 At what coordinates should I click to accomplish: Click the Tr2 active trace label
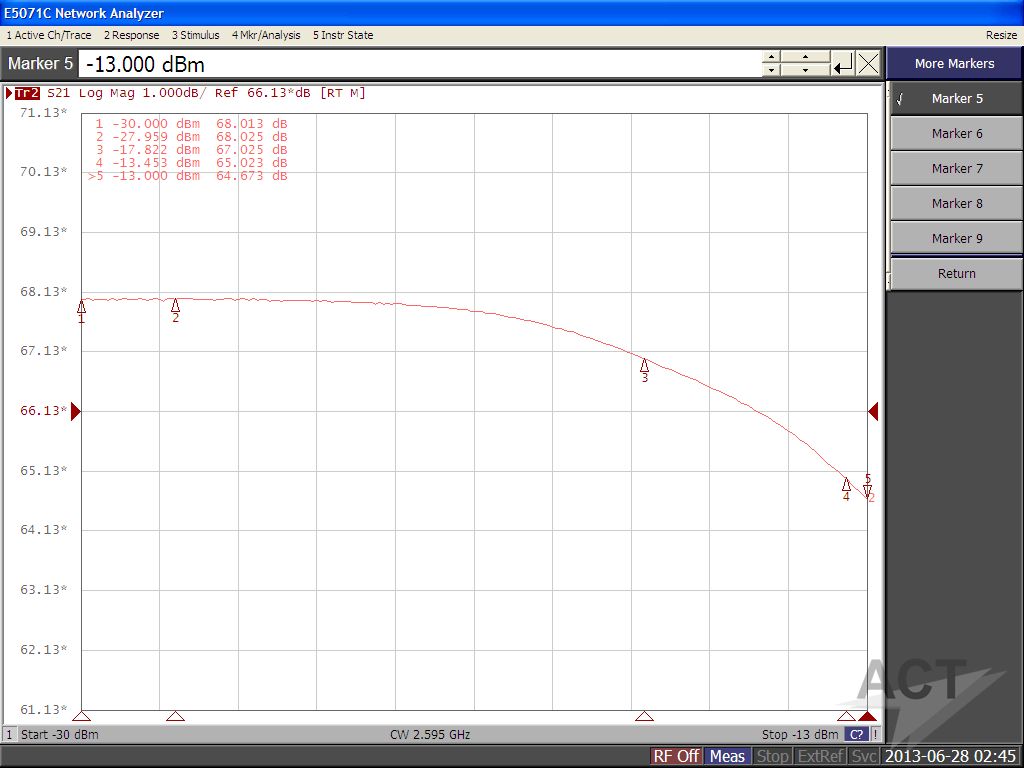tap(27, 93)
